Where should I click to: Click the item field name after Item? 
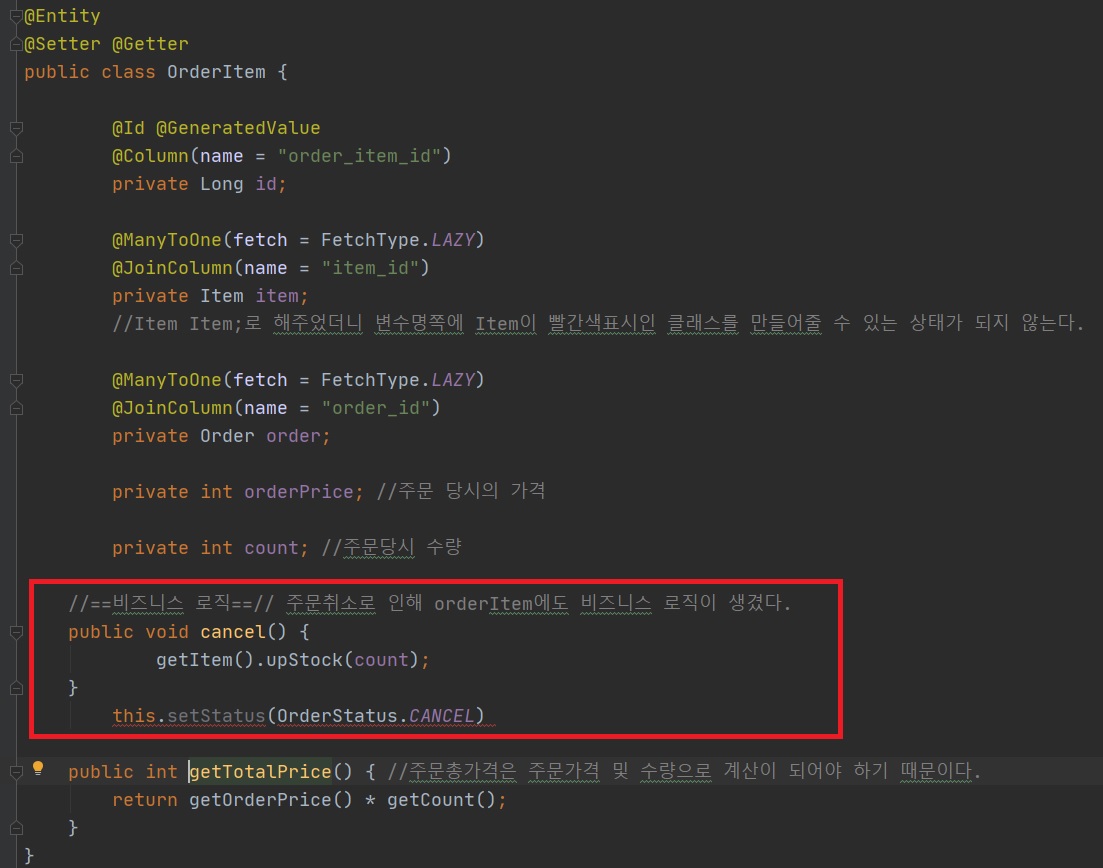click(x=277, y=295)
